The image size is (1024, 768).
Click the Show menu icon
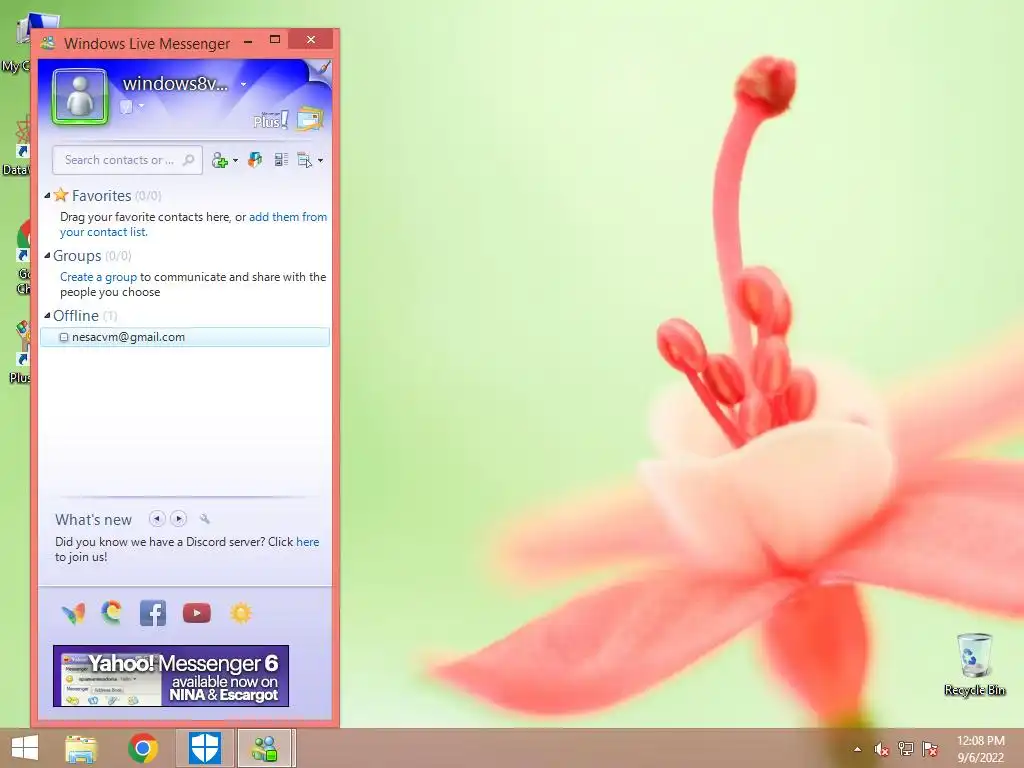(305, 160)
